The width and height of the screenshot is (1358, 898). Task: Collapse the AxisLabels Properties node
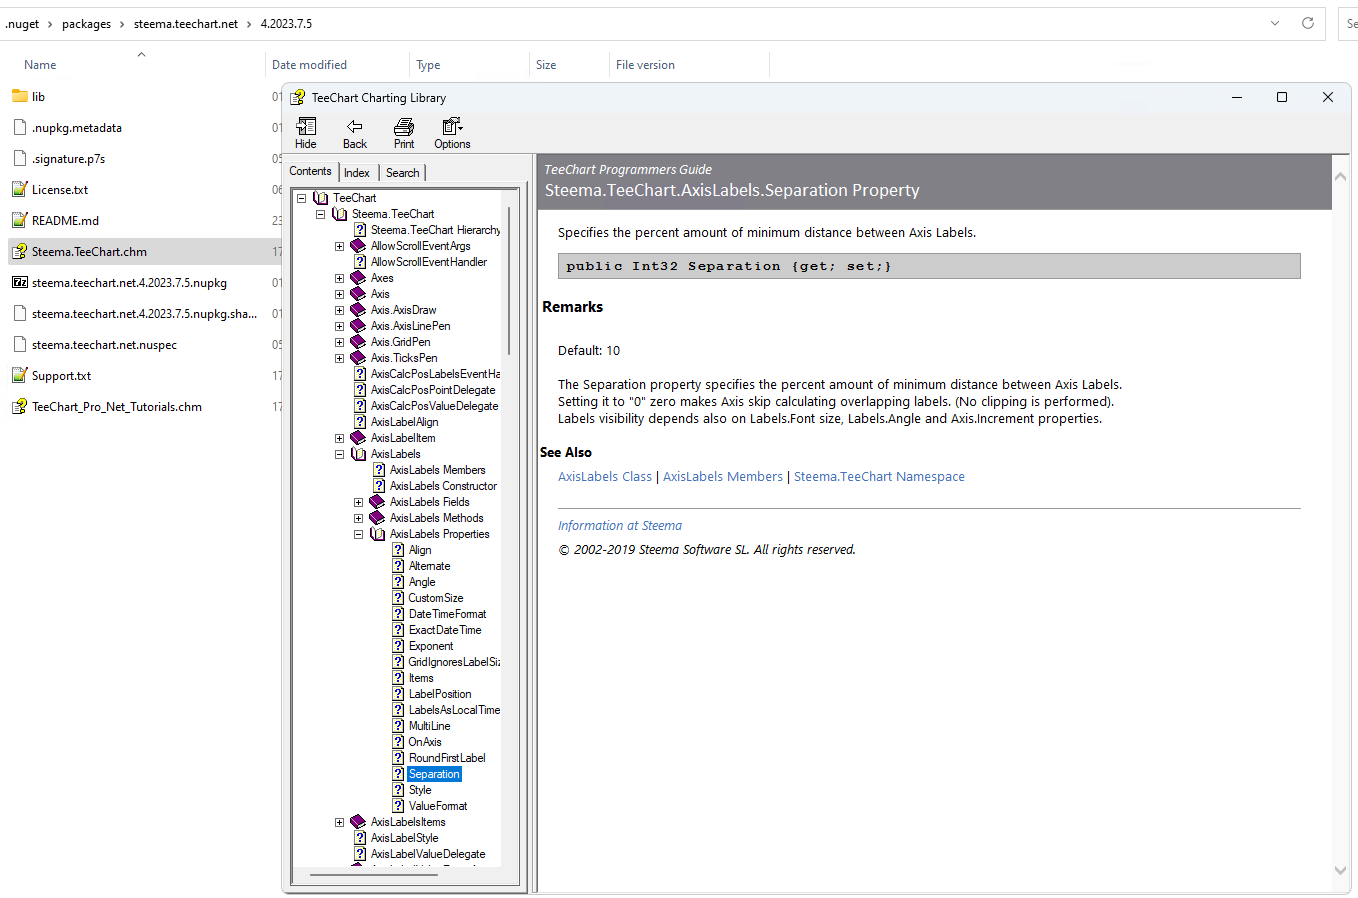[358, 534]
